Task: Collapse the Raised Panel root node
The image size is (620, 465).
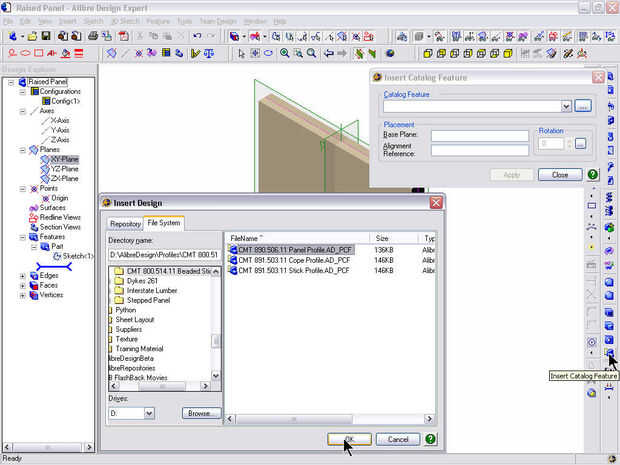Action: click(11, 82)
